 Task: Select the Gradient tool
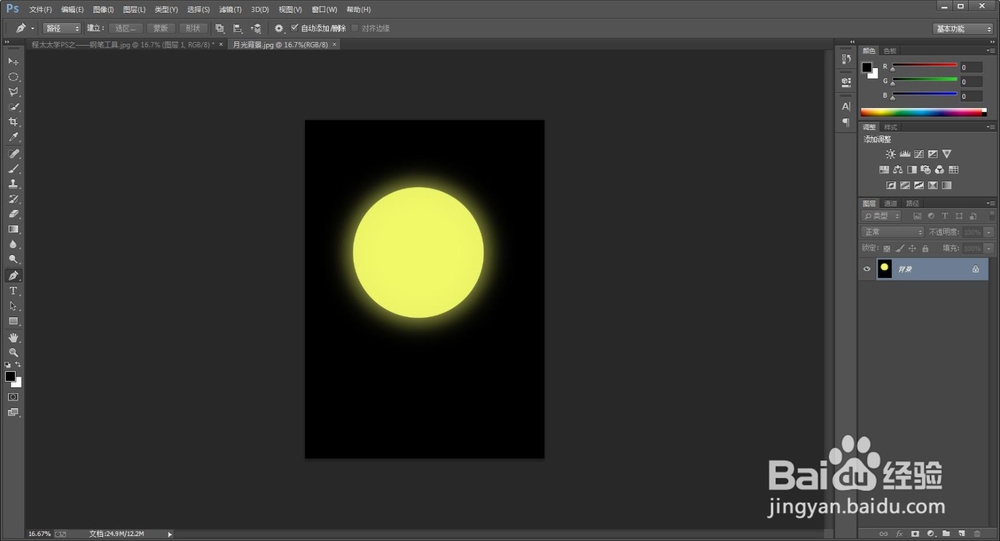point(13,229)
